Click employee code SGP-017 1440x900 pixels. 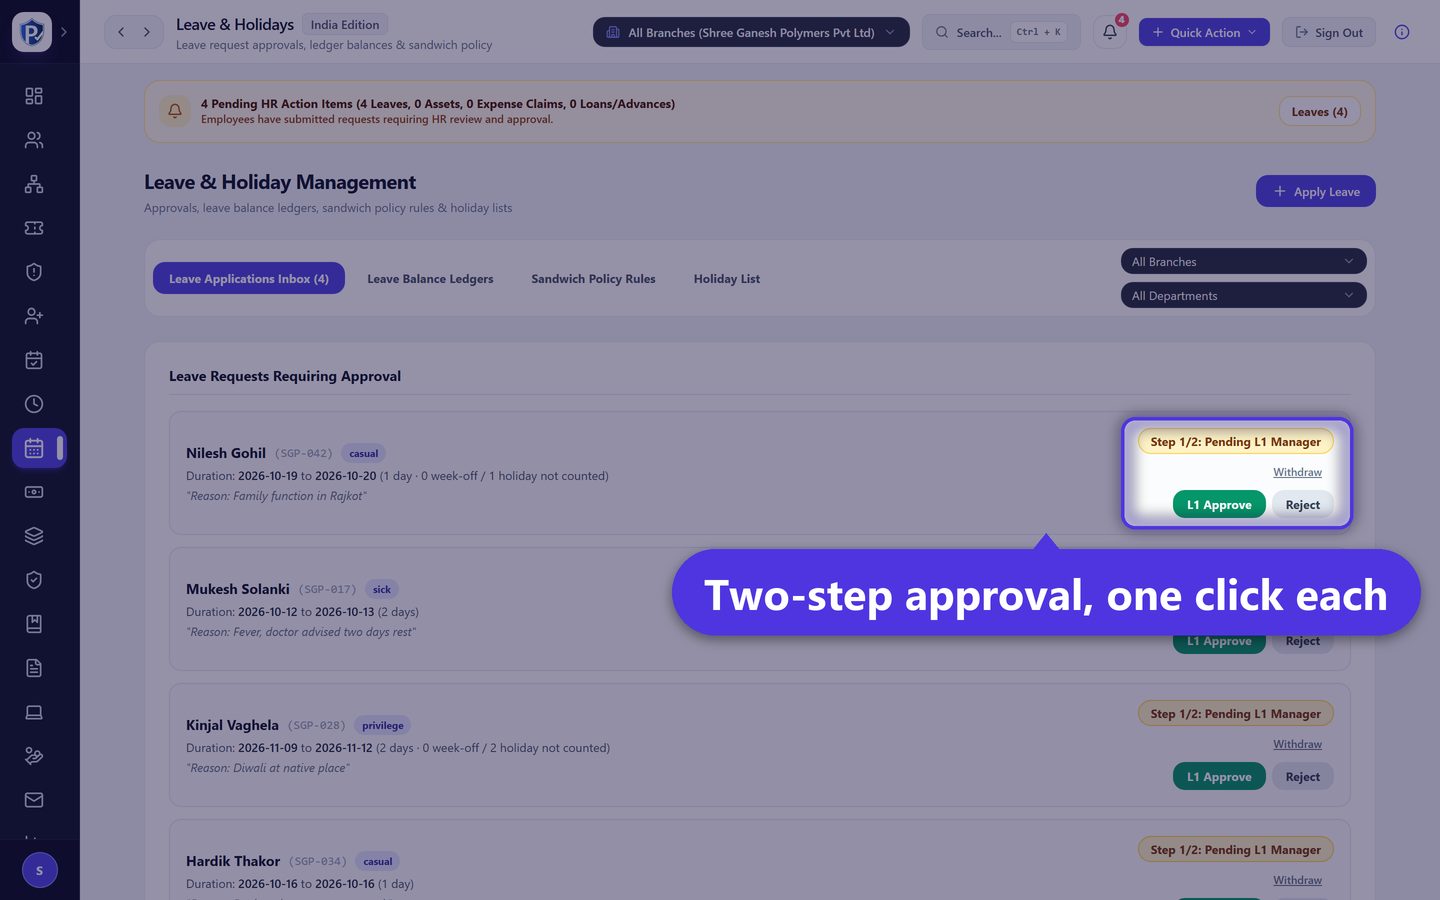pos(327,590)
